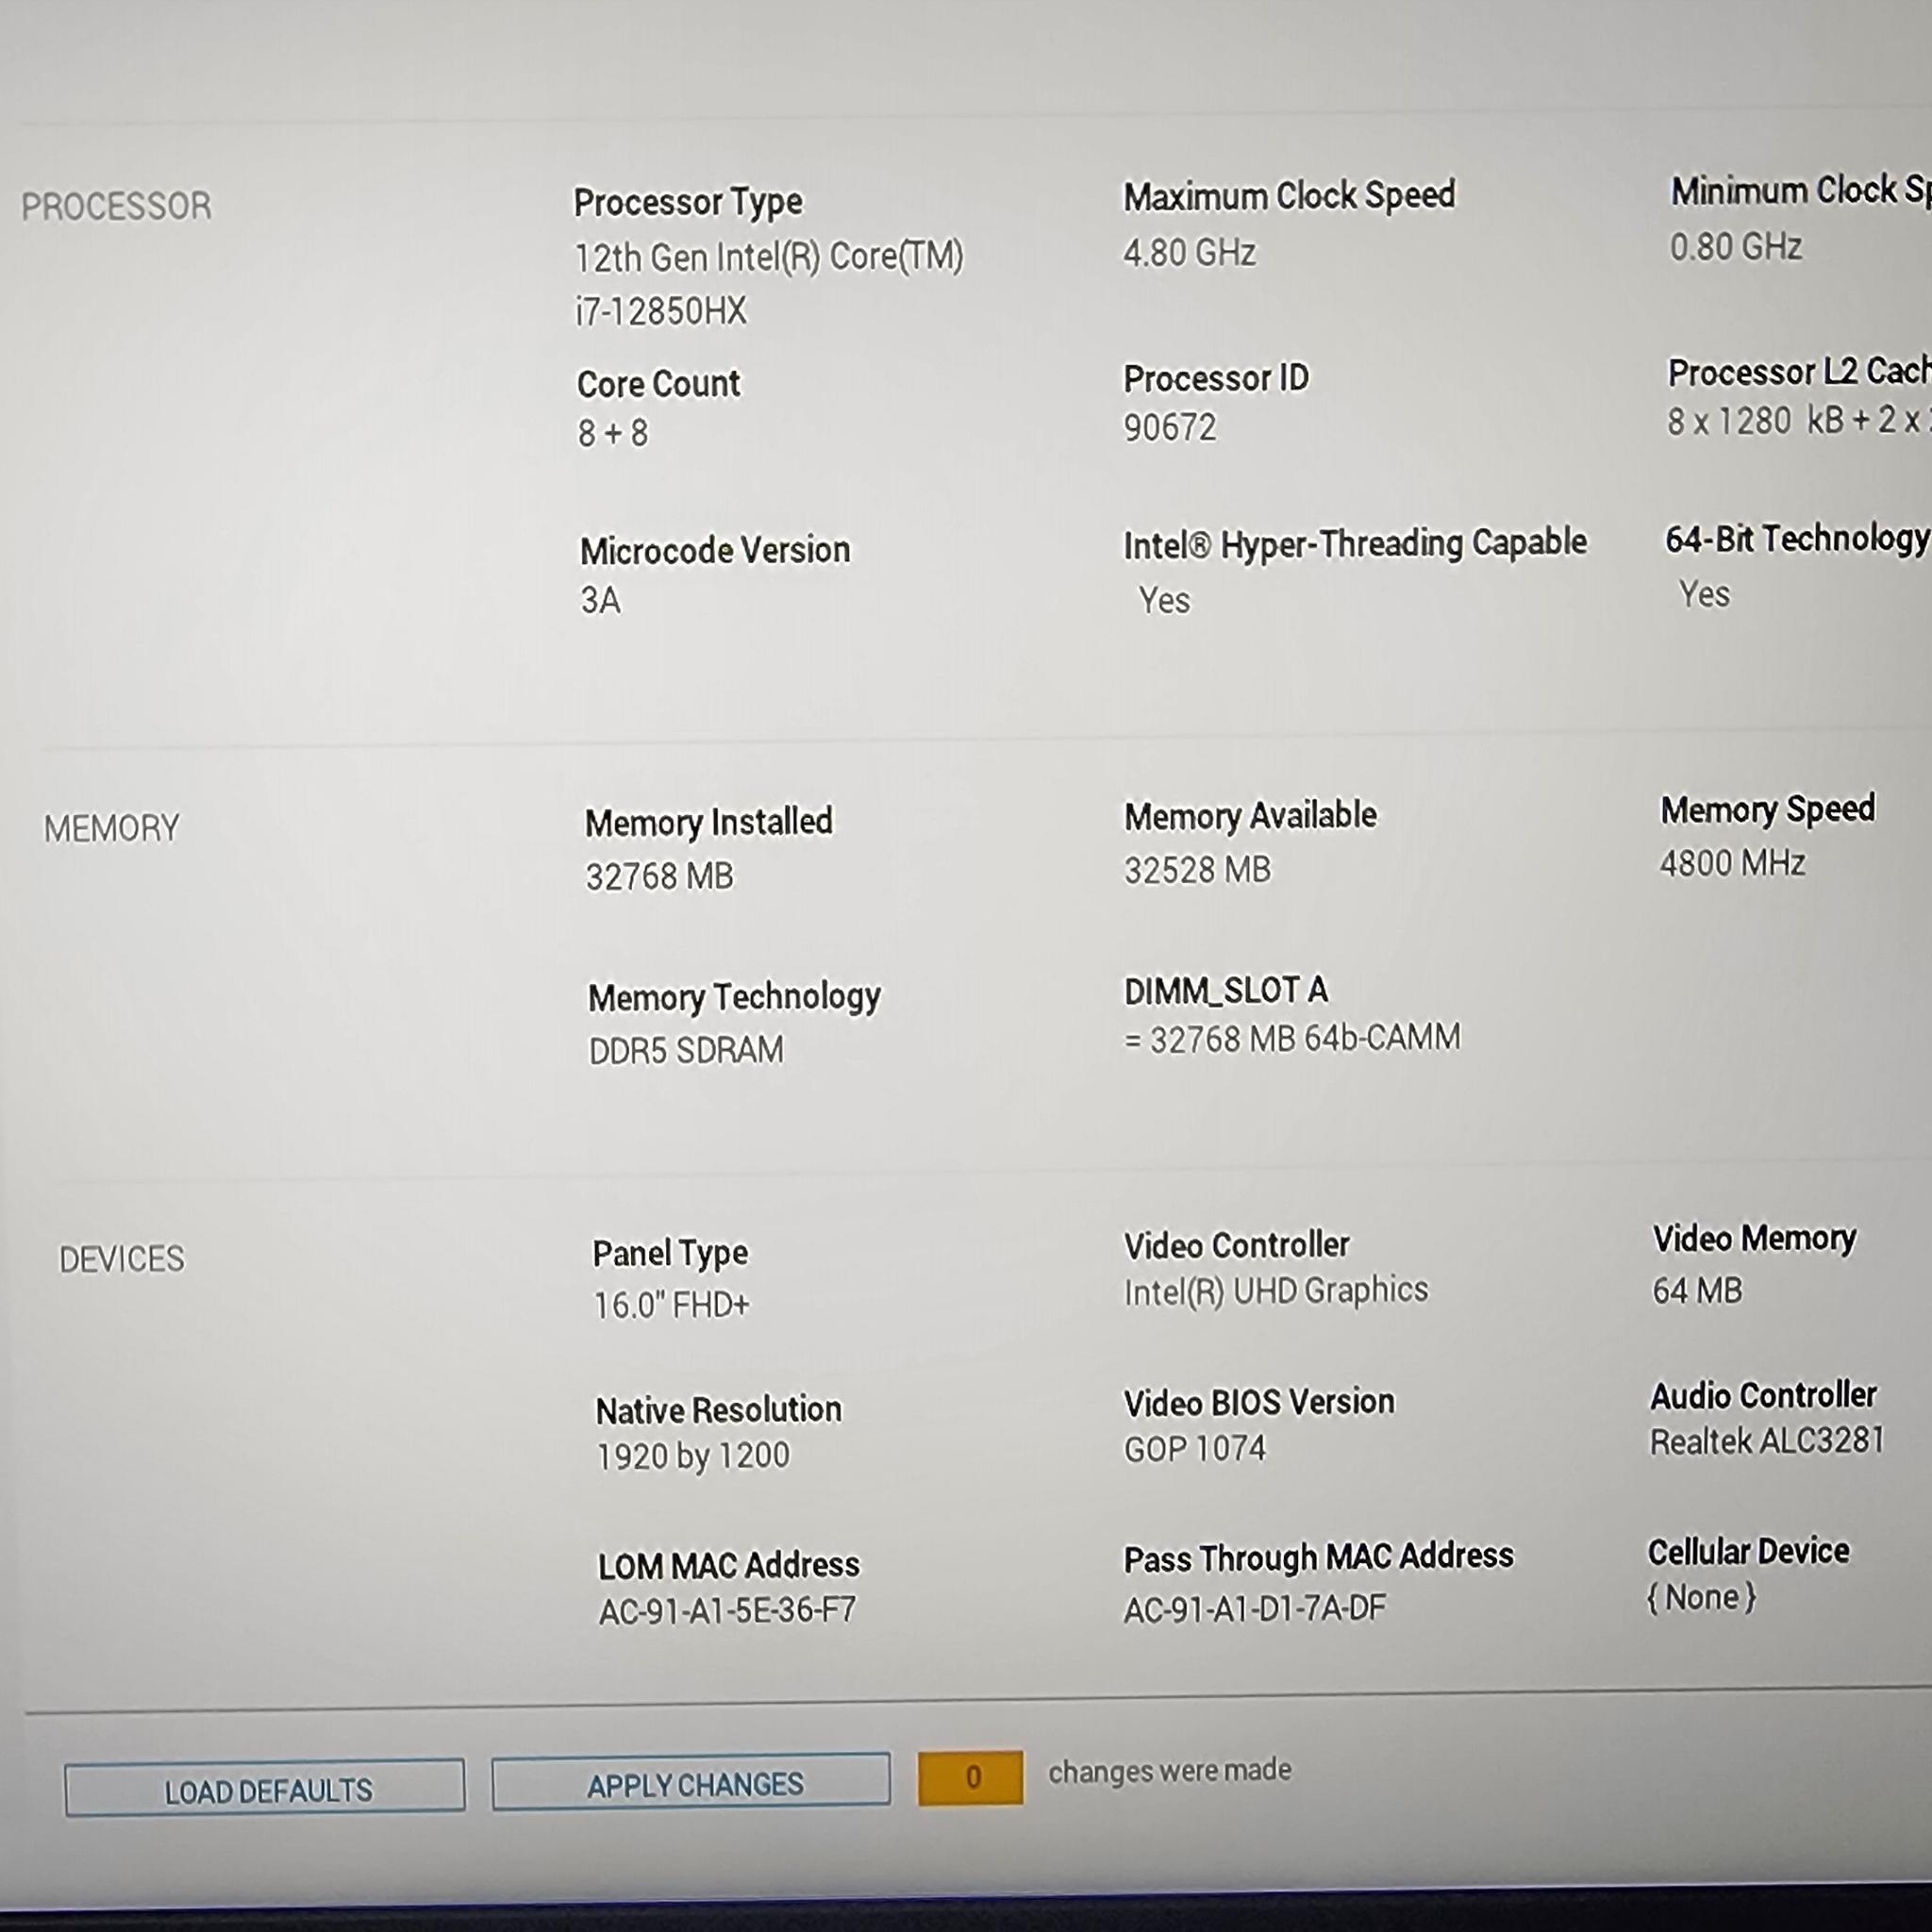Select the DEVICES section heading
The height and width of the screenshot is (1932, 1932).
click(x=122, y=1258)
